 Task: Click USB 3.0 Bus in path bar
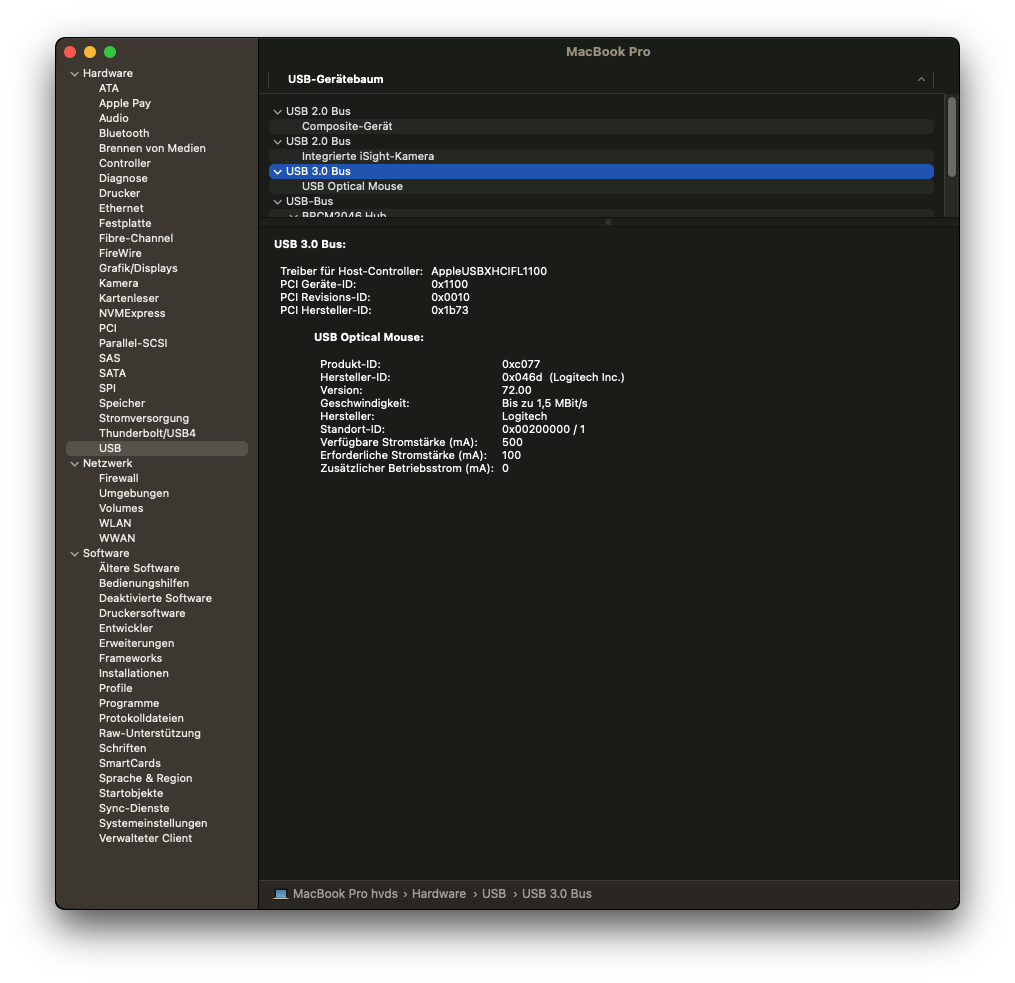point(557,894)
